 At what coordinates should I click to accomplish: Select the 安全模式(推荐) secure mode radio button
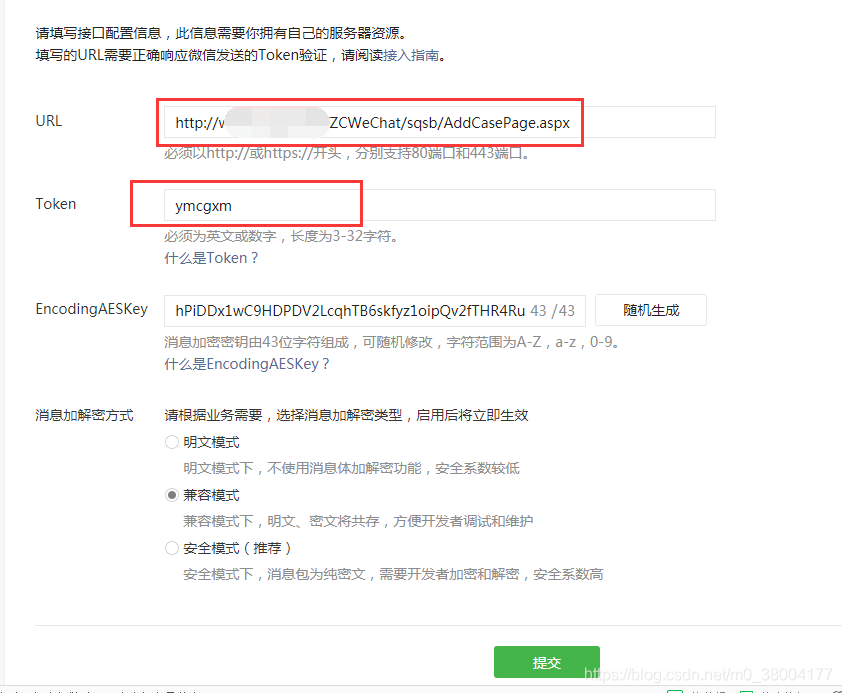(172, 548)
